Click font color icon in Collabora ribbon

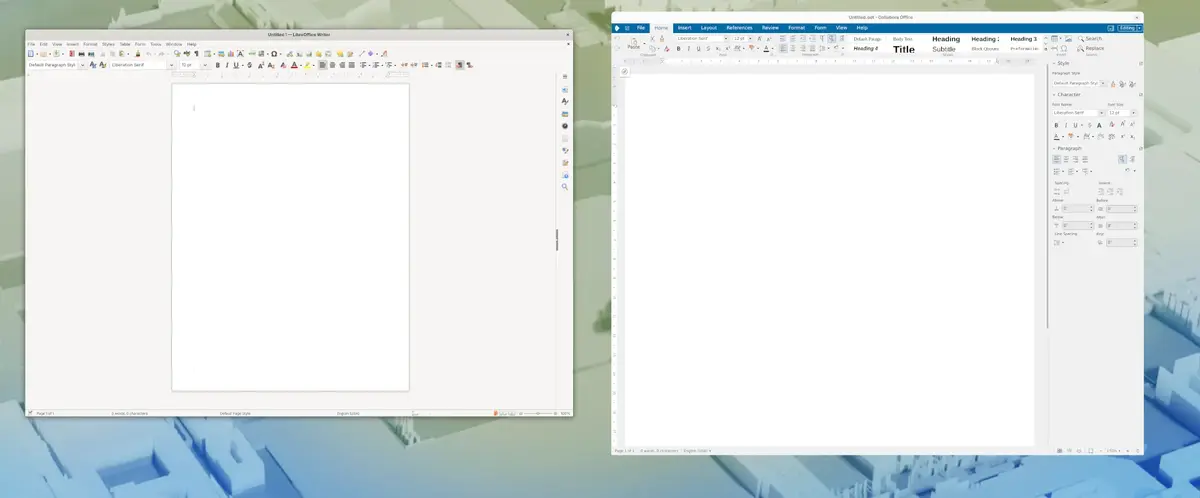click(766, 48)
